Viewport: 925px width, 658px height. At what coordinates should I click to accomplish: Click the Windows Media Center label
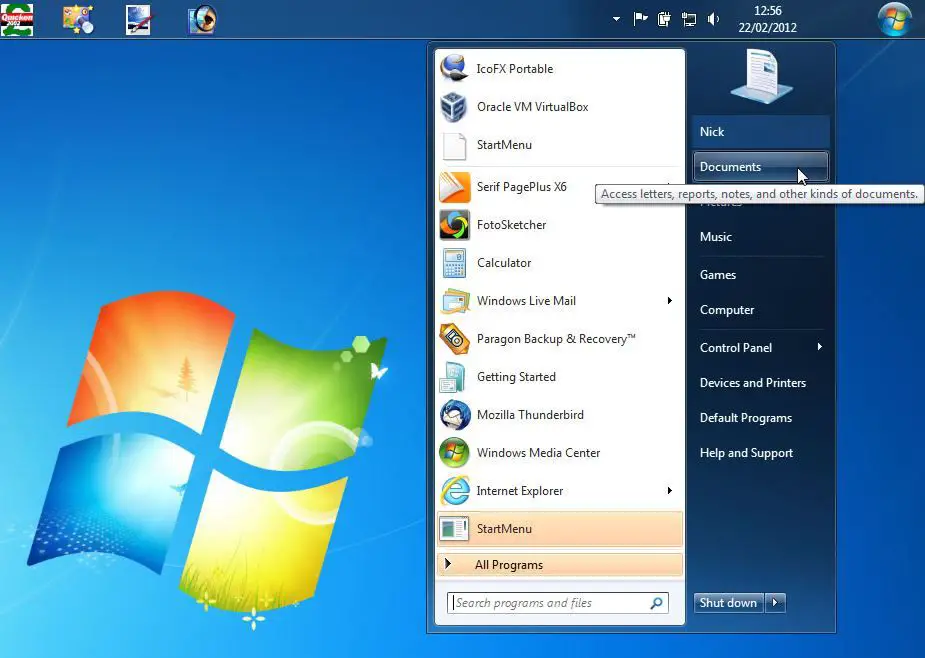pos(539,453)
